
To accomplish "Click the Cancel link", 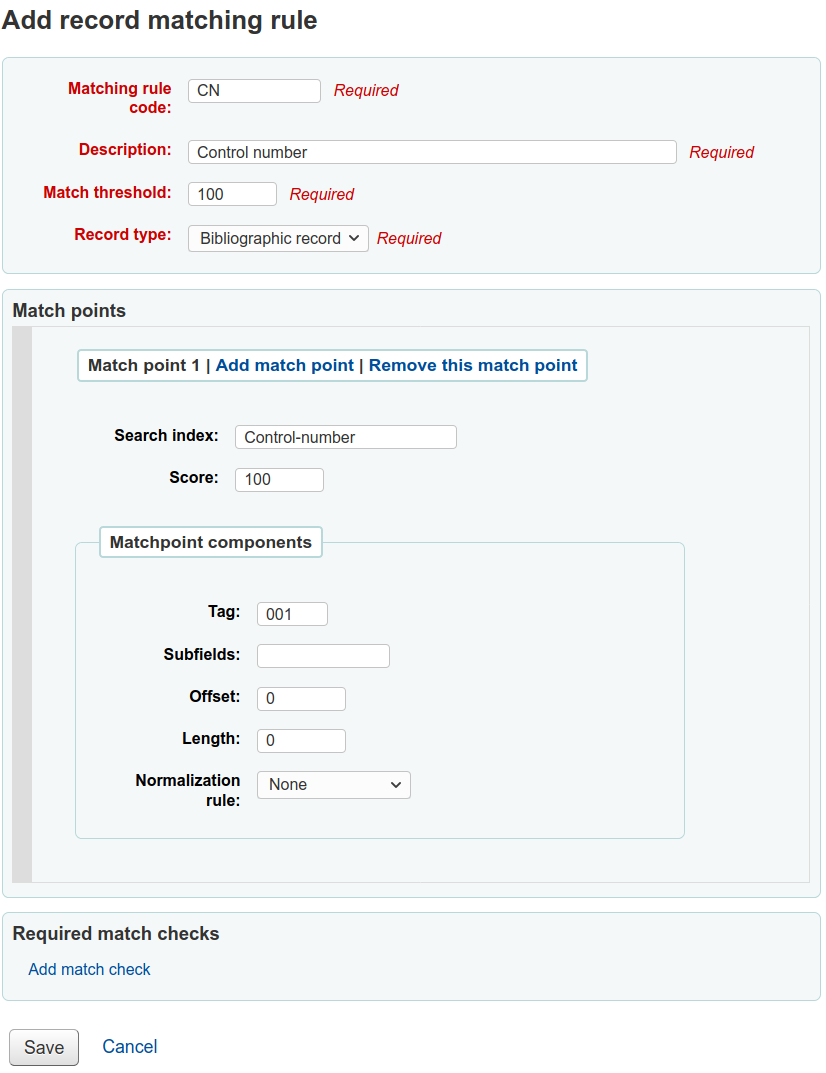I will tap(130, 1047).
